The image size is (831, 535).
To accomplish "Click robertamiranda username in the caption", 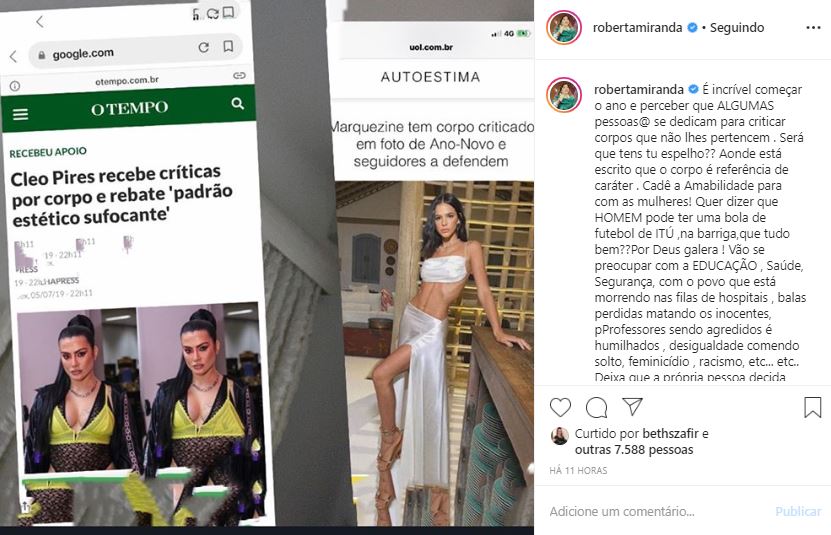I will (x=639, y=90).
